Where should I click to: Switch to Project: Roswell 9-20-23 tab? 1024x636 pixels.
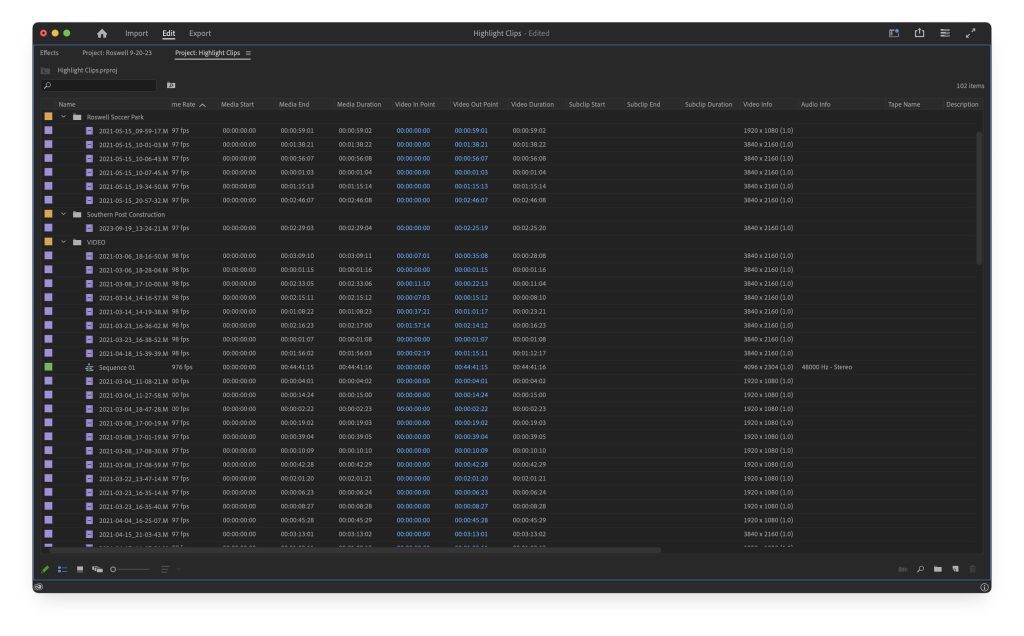[117, 53]
